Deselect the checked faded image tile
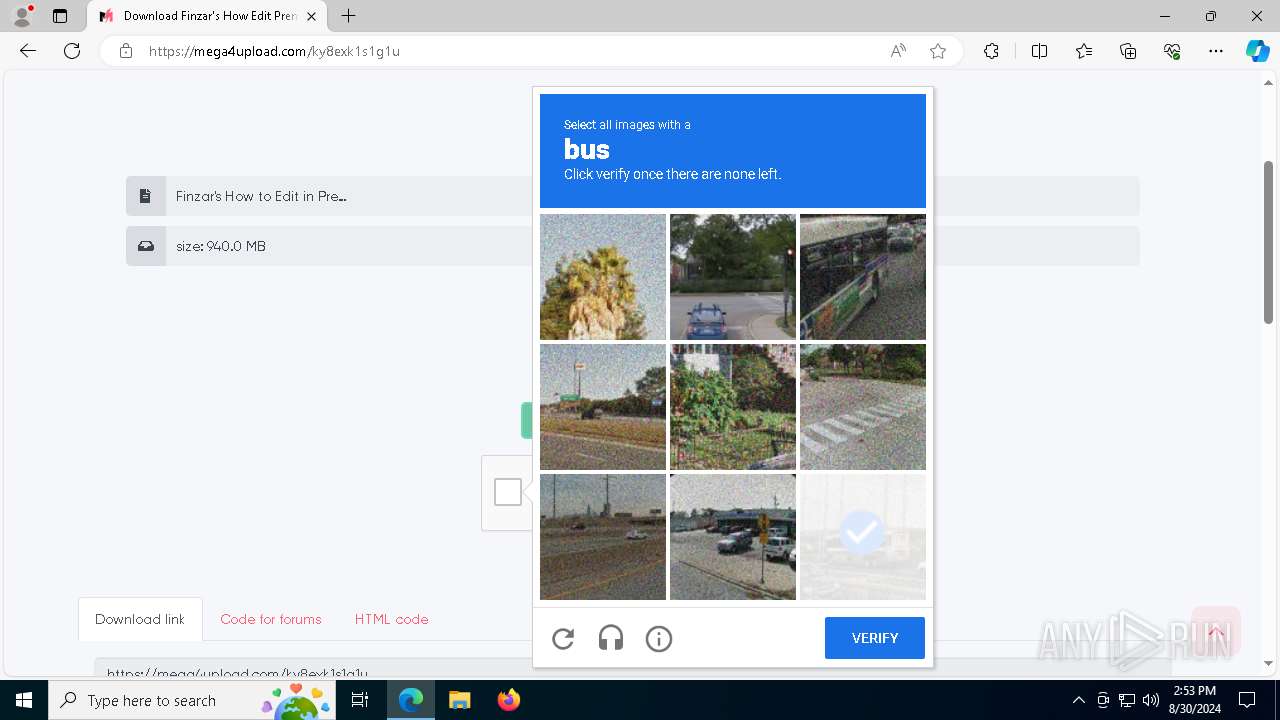1280x720 pixels. (x=863, y=537)
